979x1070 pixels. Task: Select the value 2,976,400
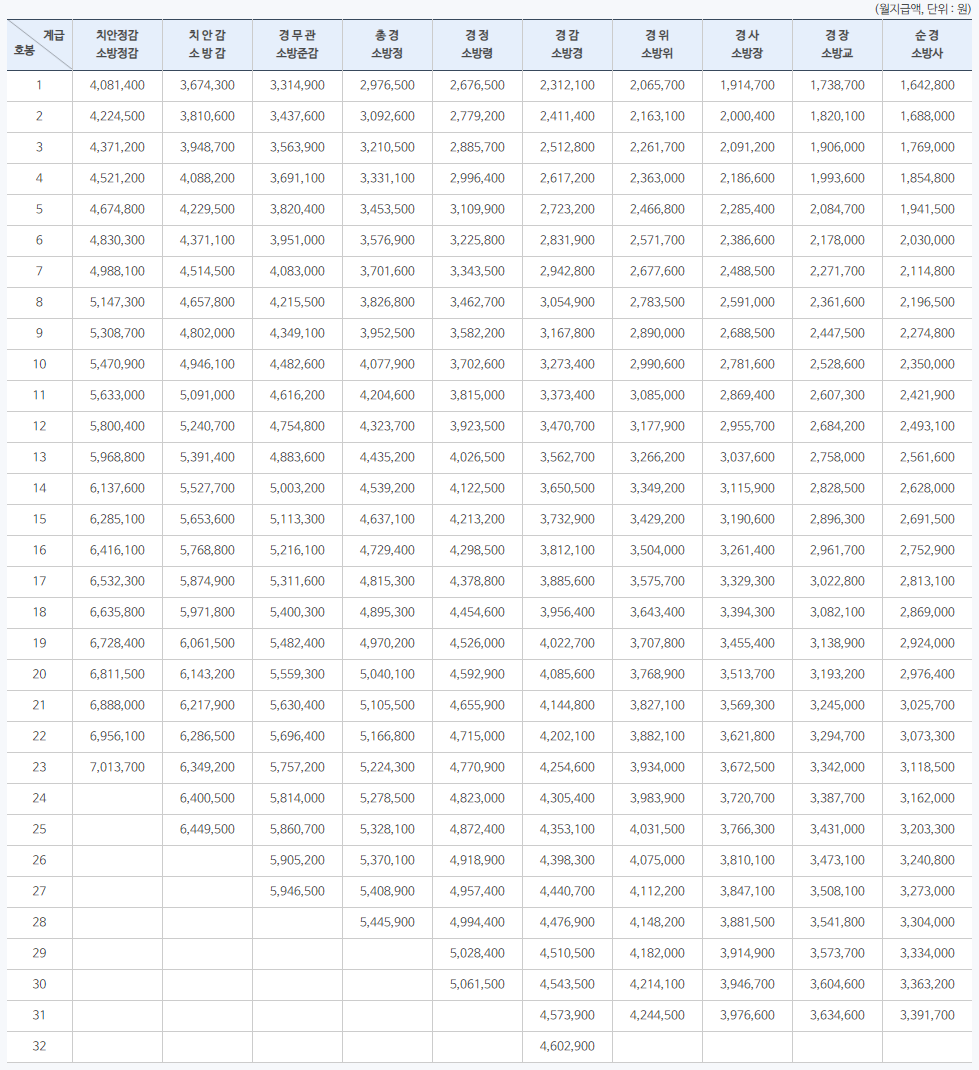pos(928,674)
